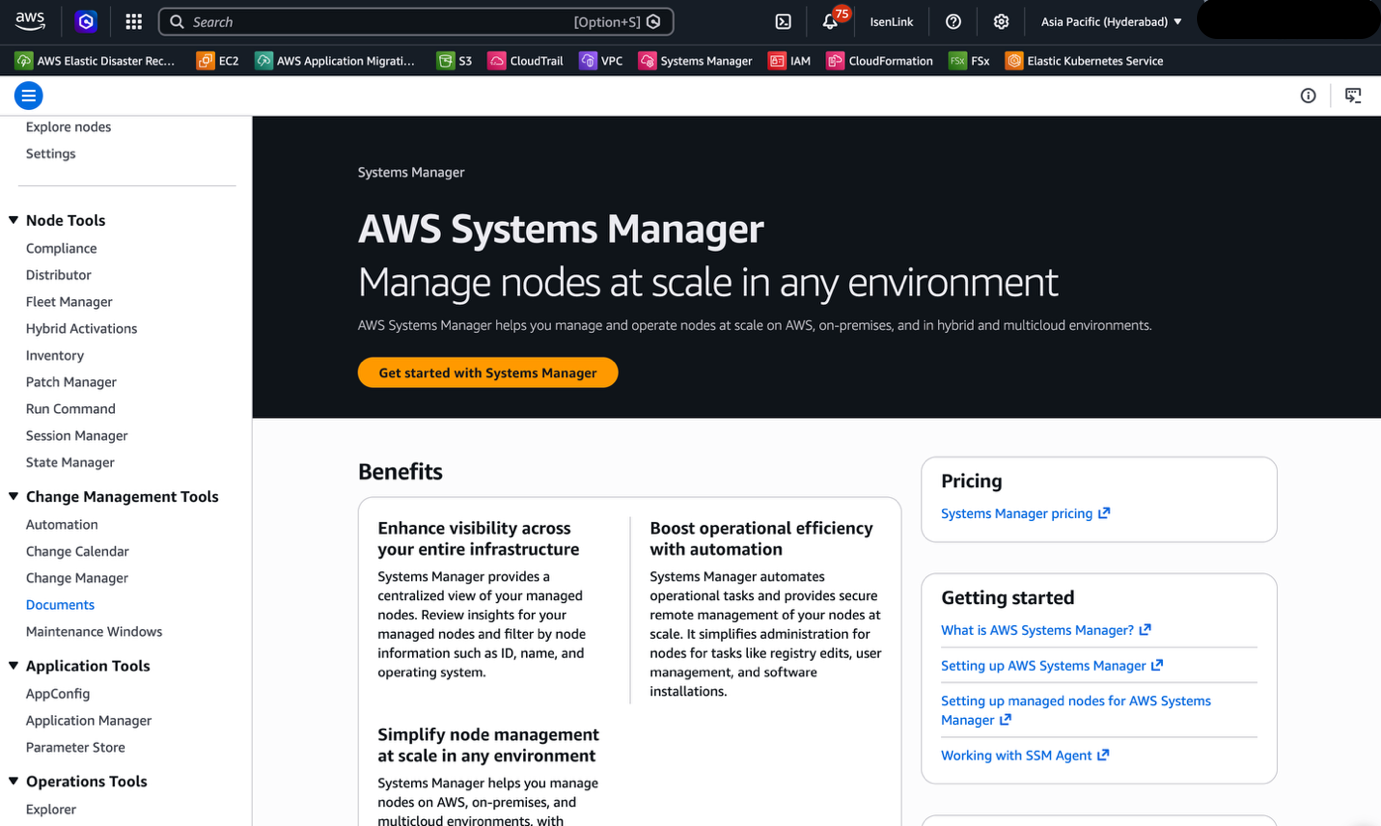Open What is AWS Systems Manager link
Viewport: 1381px width, 826px height.
1046,630
